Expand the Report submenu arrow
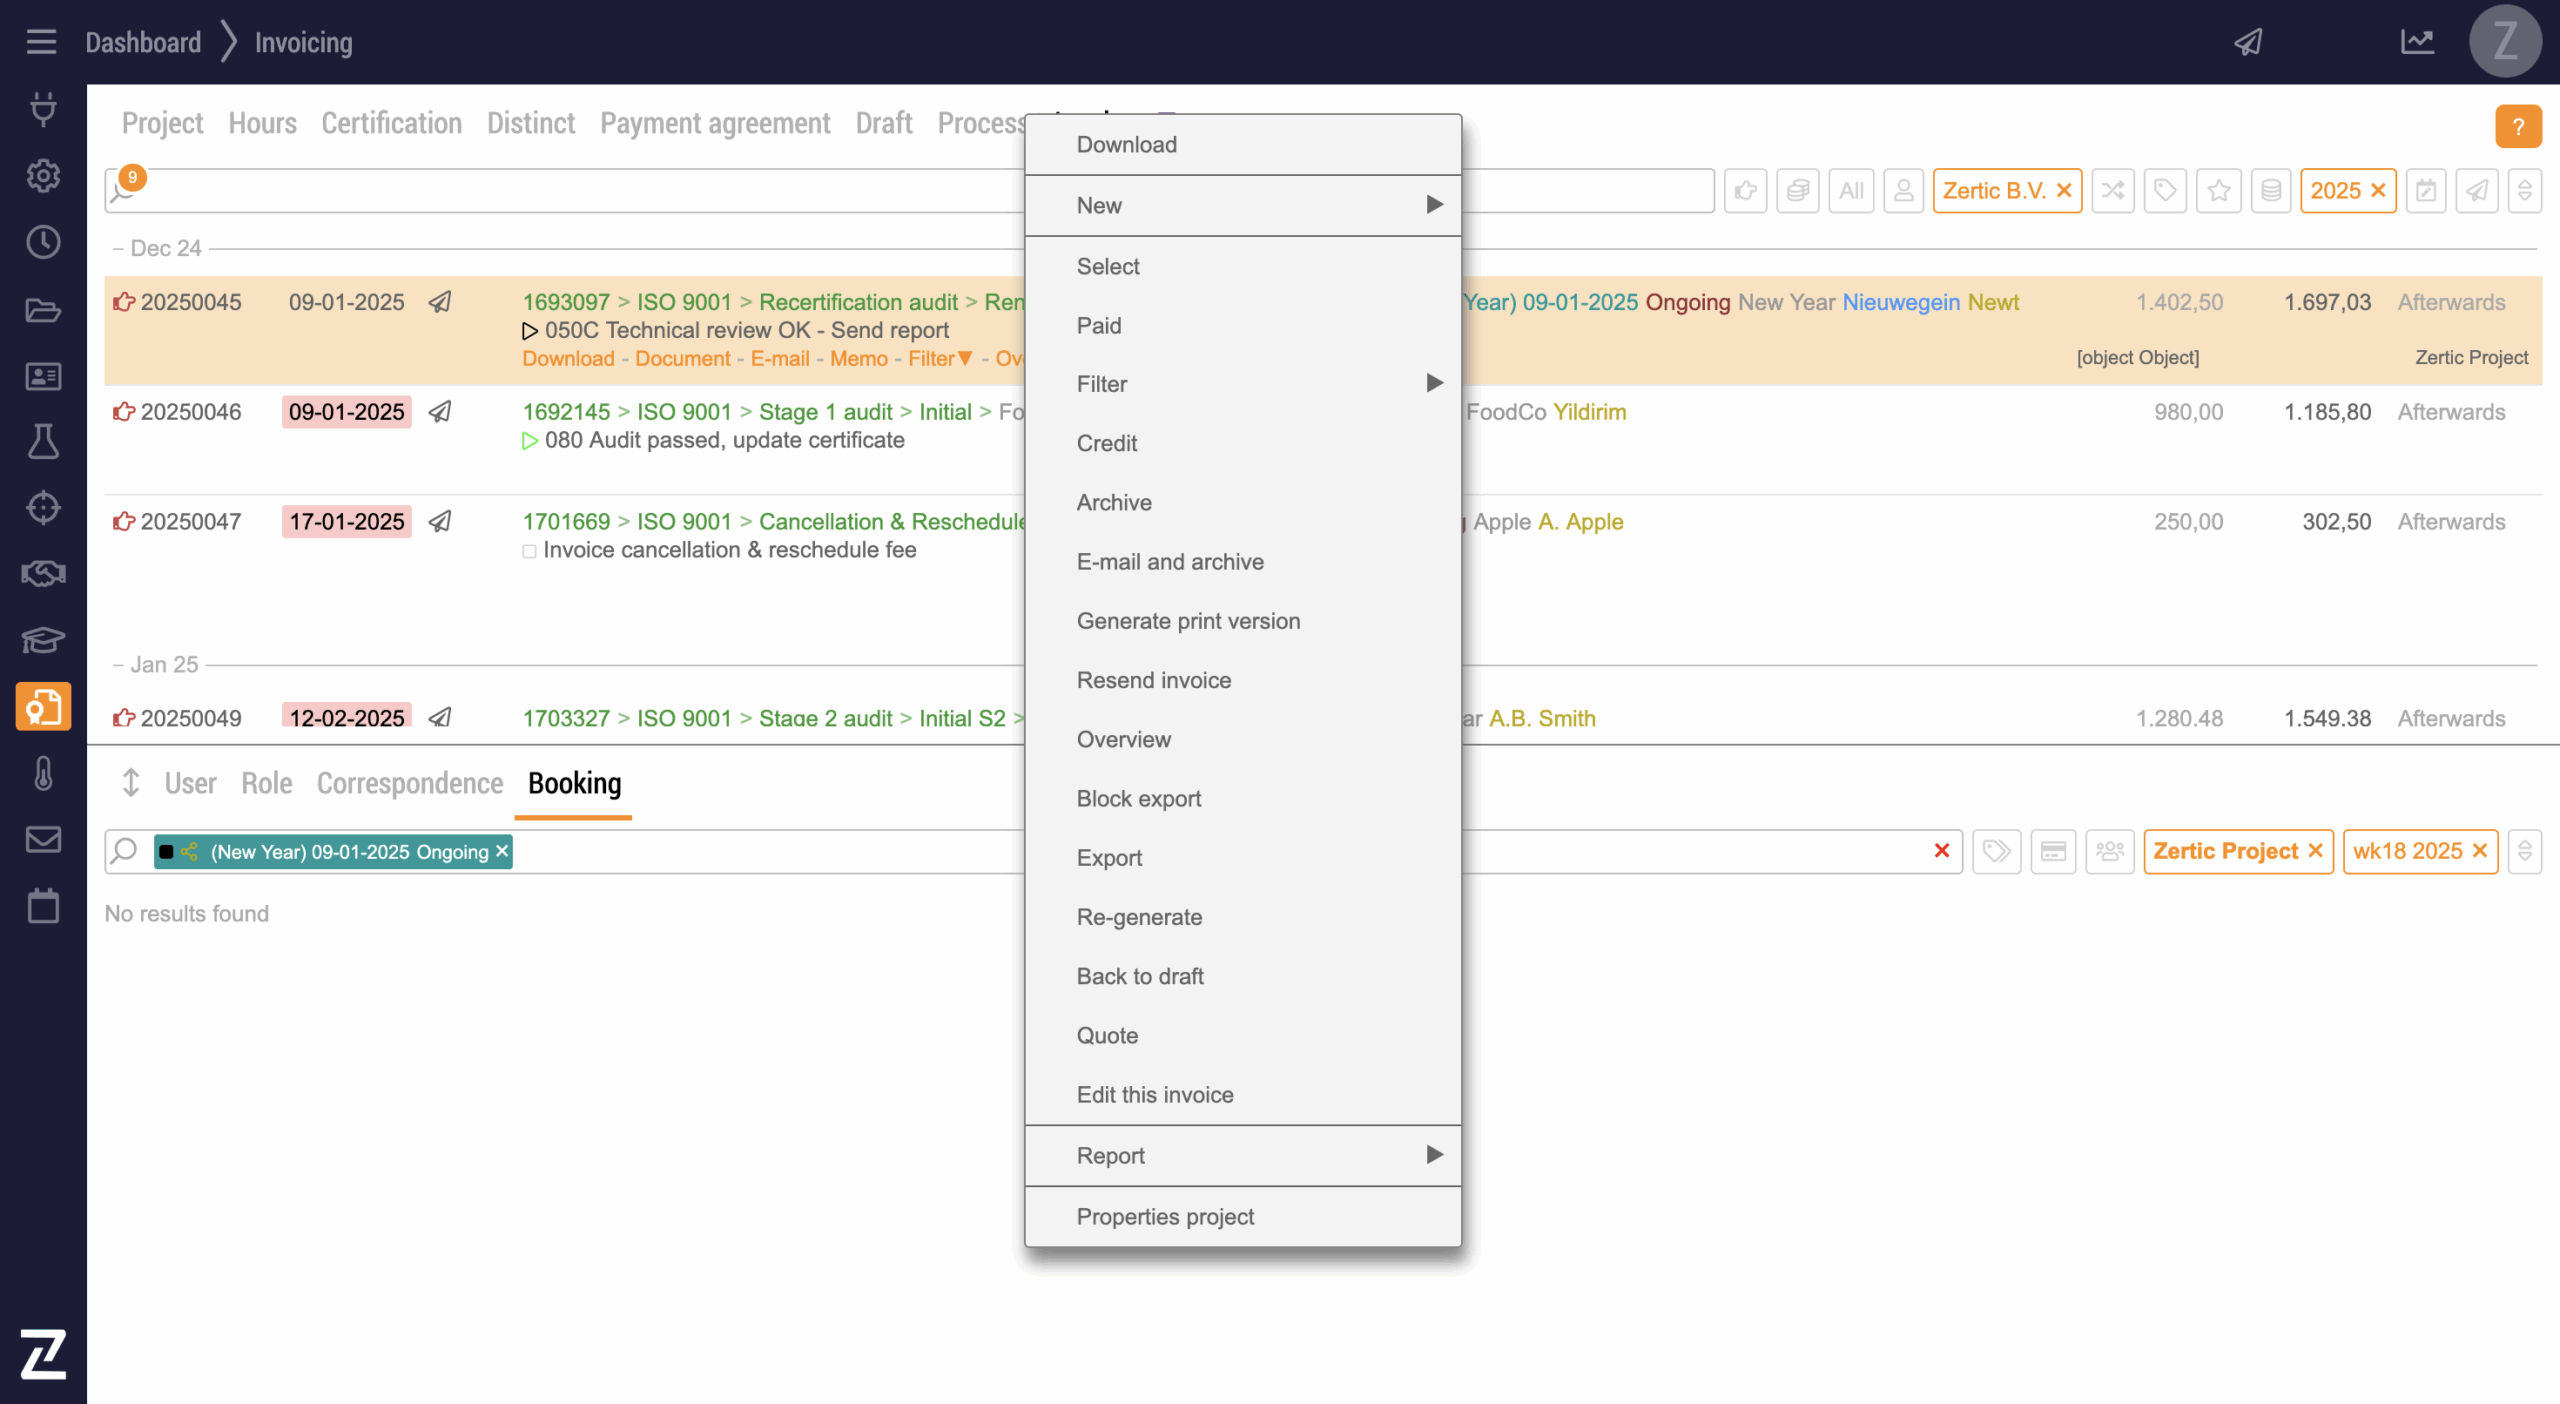Viewport: 2560px width, 1404px height. coord(1434,1155)
